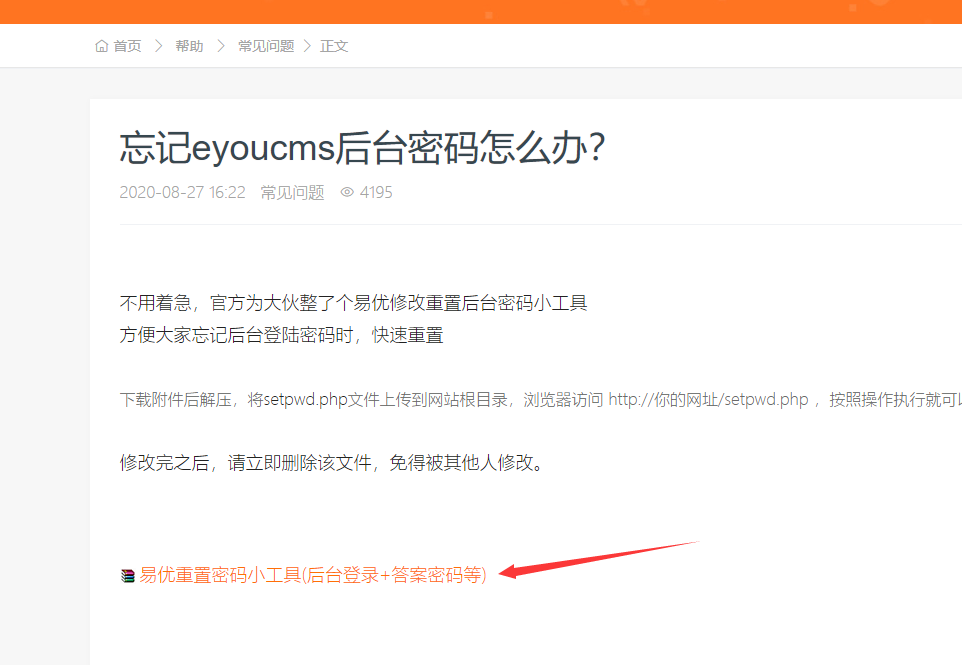Click the 正文 breadcrumb text
Viewport: 962px width, 665px height.
click(x=334, y=46)
